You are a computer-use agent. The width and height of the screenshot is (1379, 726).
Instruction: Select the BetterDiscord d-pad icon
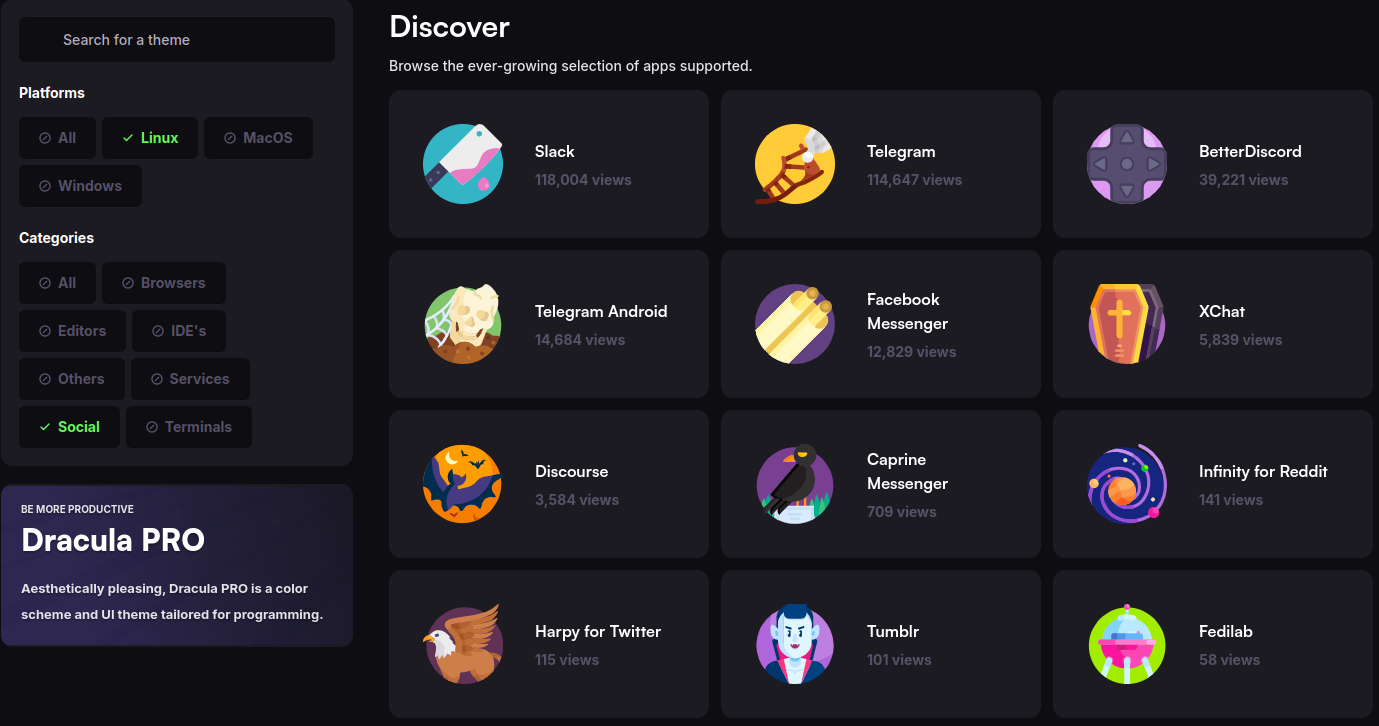coord(1126,164)
